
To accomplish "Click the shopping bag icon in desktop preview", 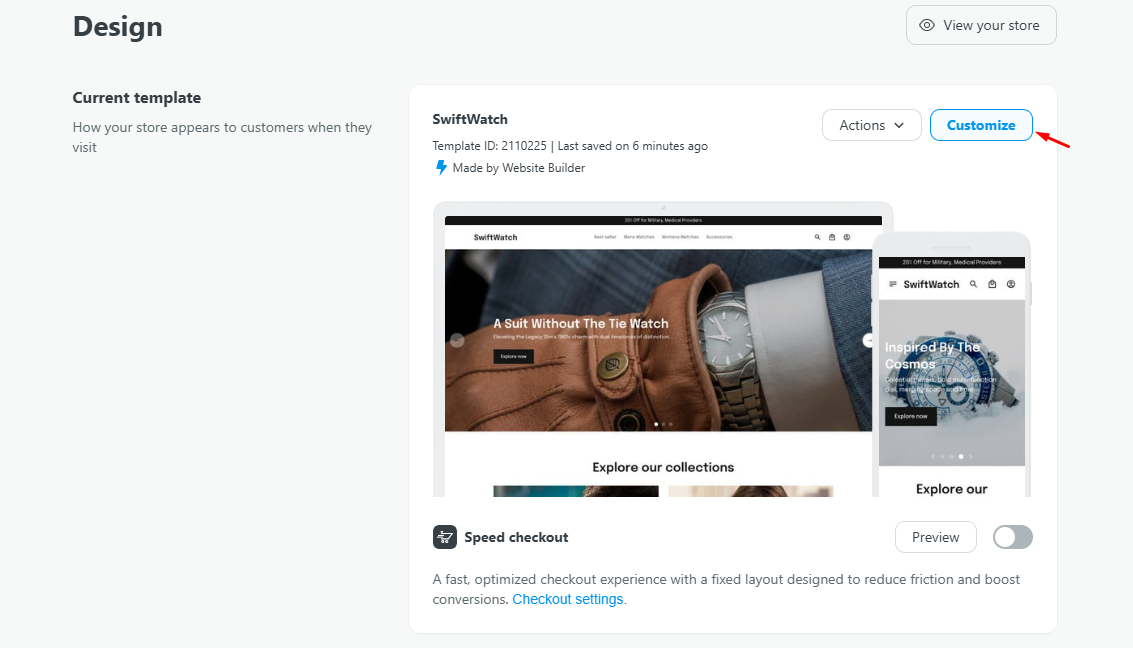I will tap(831, 237).
